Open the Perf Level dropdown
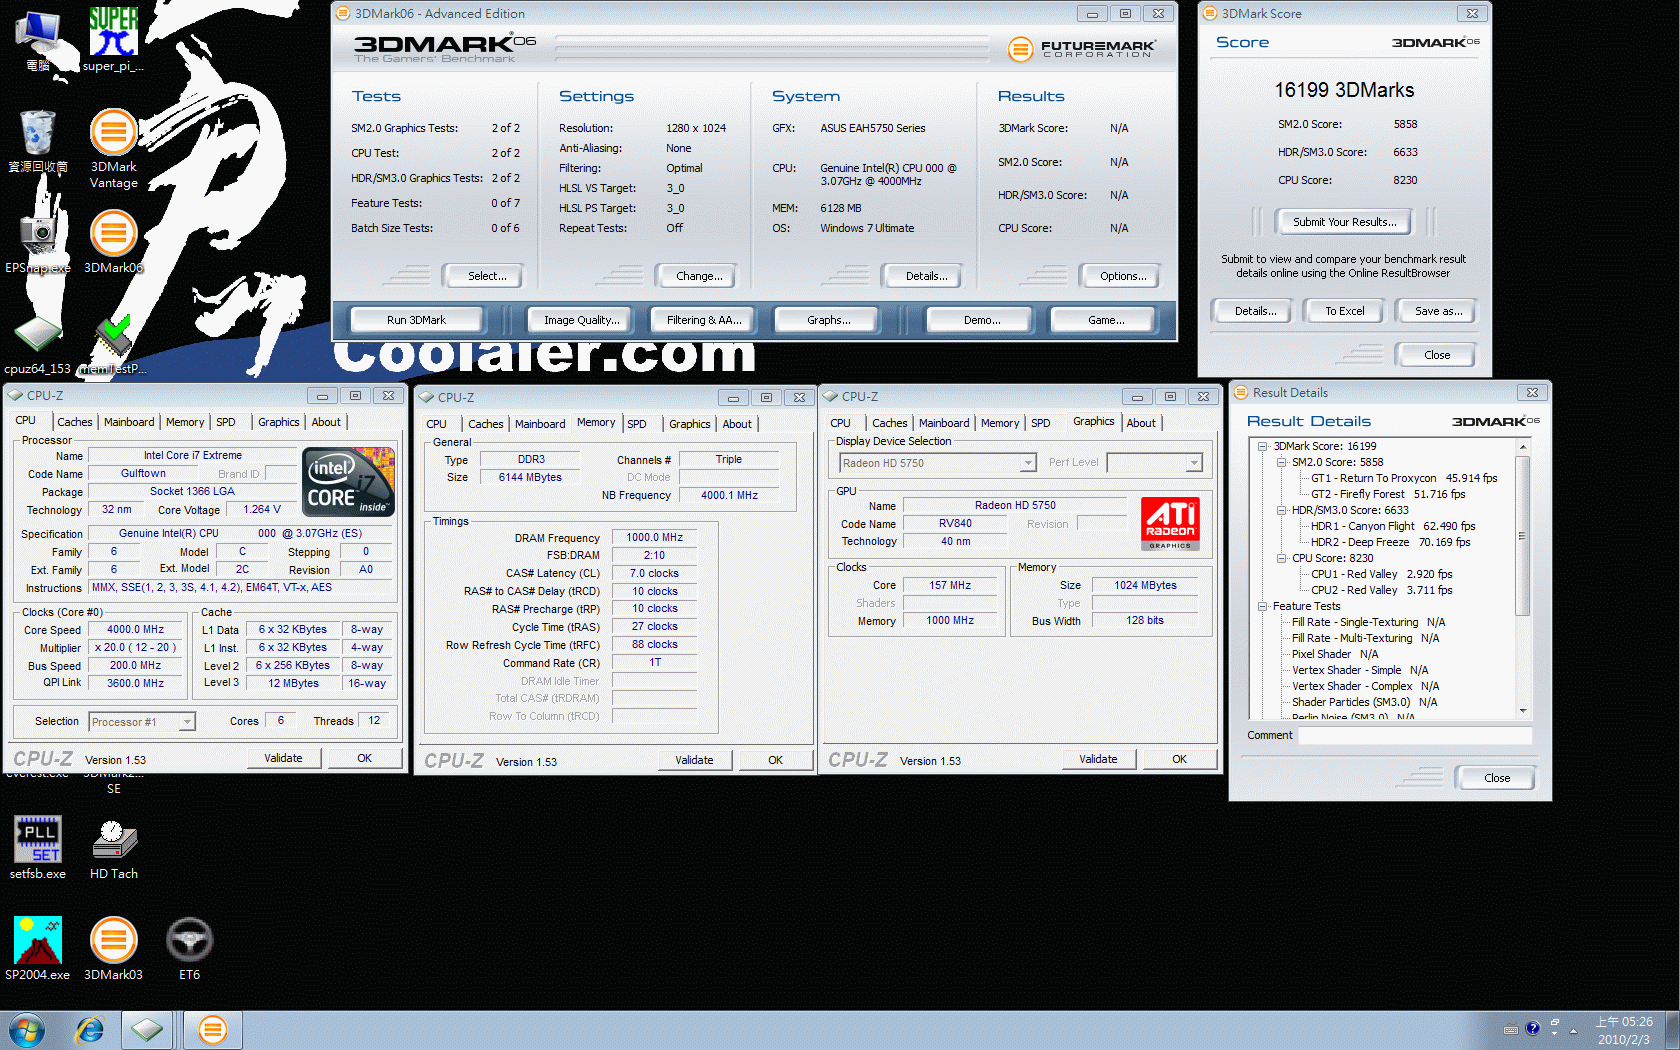This screenshot has height=1050, width=1680. pos(1154,462)
